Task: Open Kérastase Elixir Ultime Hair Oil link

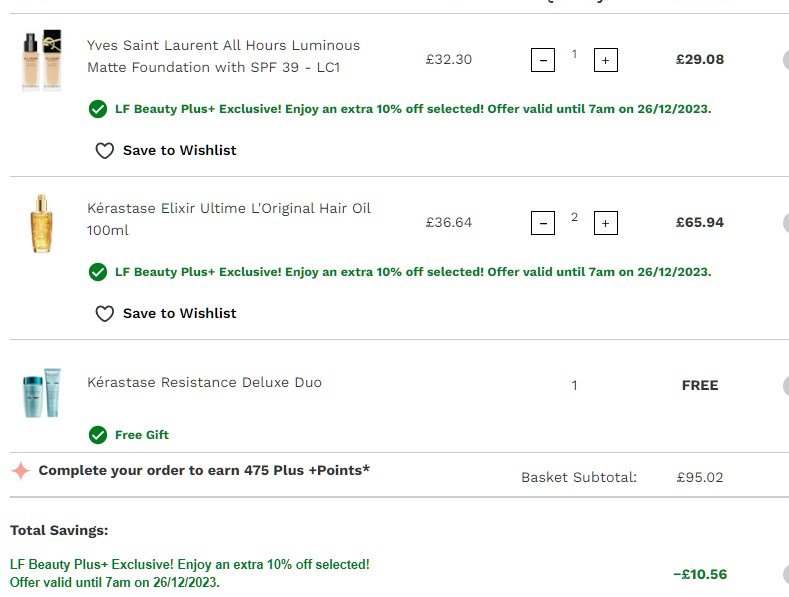Action: pyautogui.click(x=228, y=219)
